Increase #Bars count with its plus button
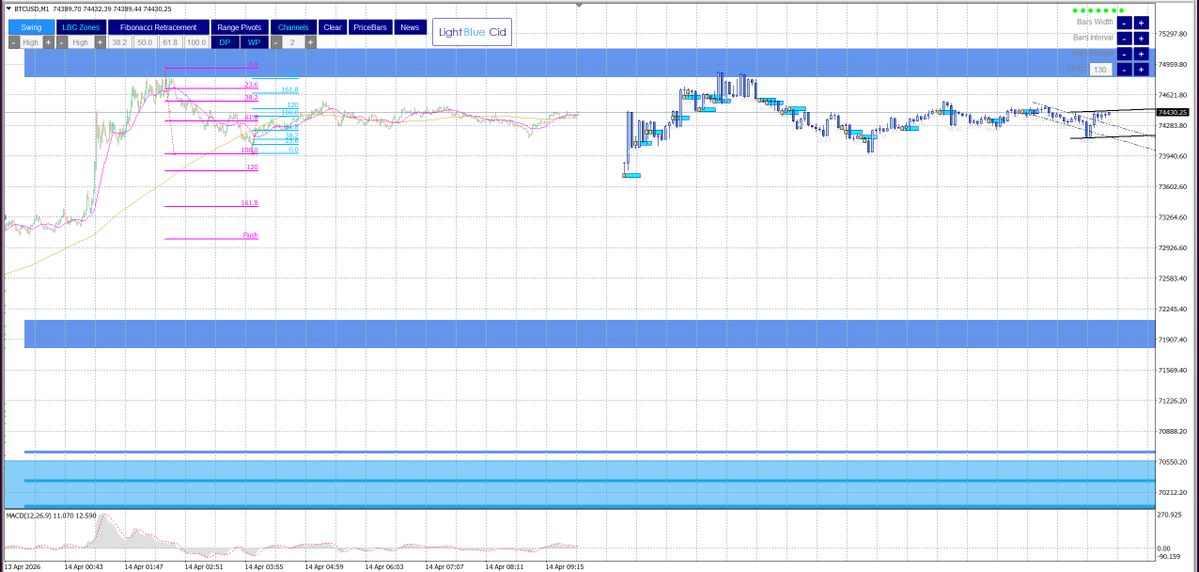This screenshot has width=1199, height=572. coord(1141,70)
